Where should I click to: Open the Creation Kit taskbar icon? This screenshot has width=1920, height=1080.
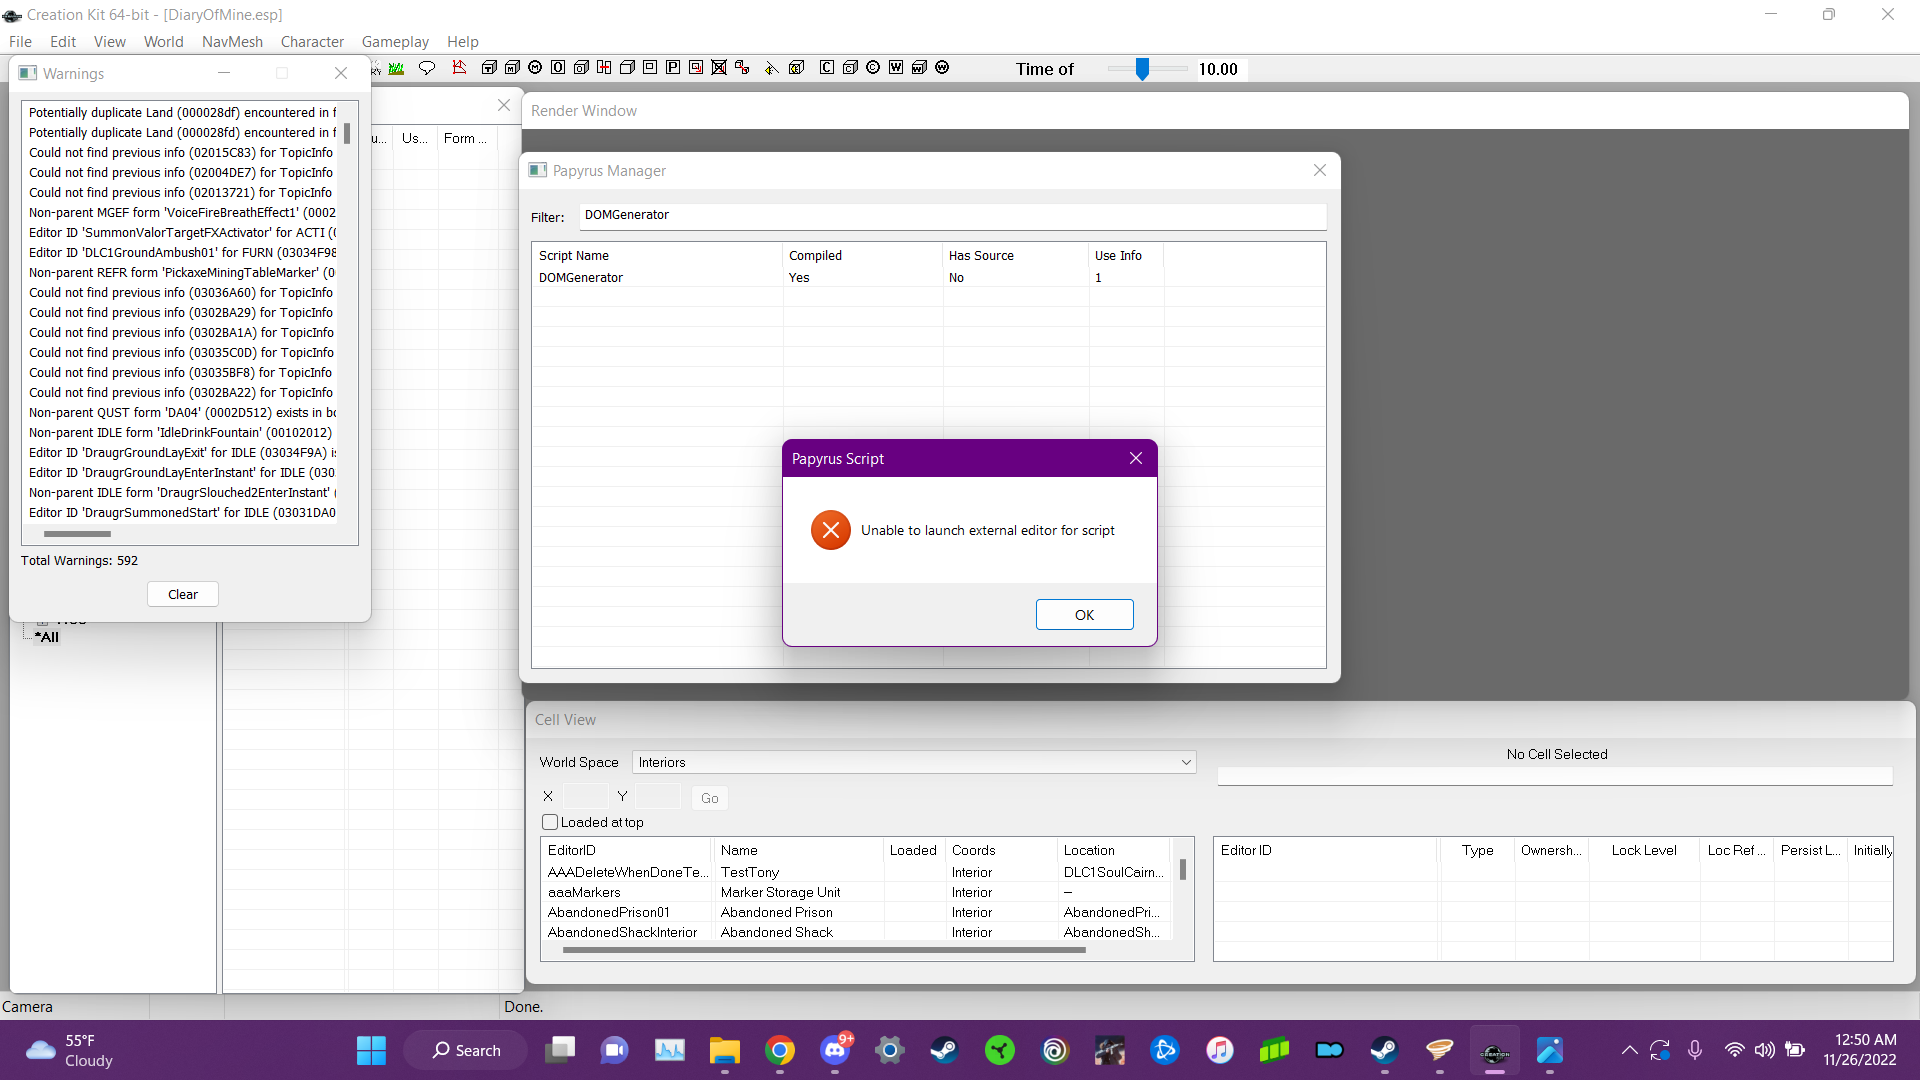click(1495, 1050)
